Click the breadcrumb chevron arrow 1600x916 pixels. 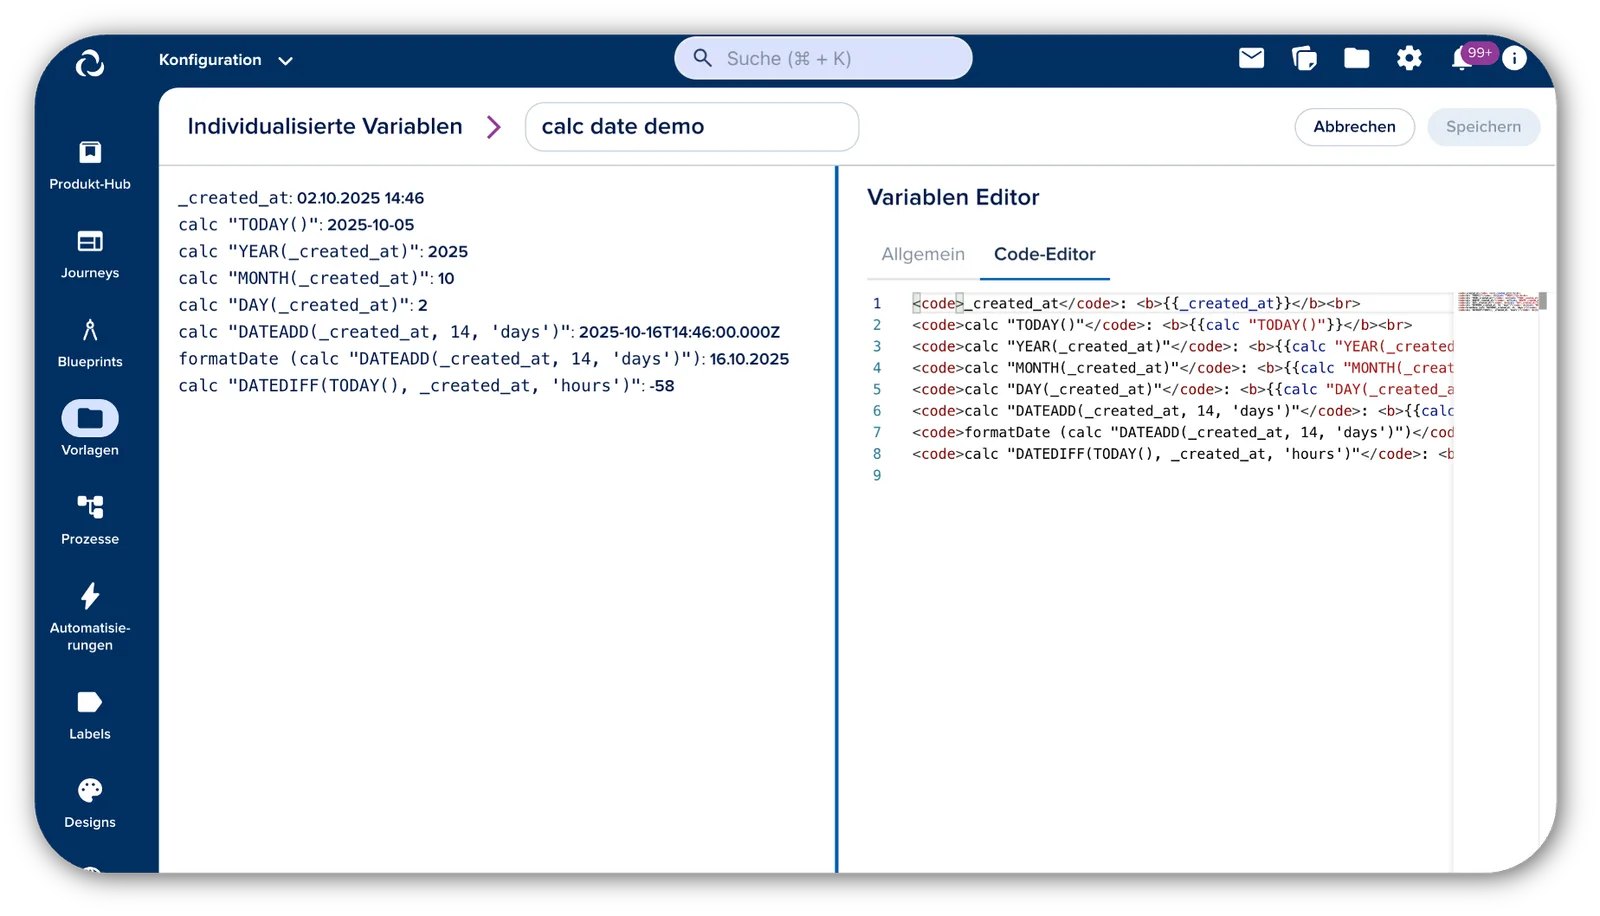[x=494, y=127]
